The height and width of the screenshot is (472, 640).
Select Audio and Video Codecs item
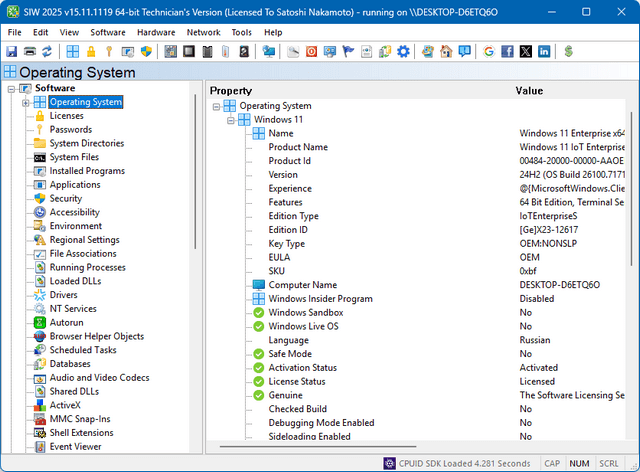click(100, 378)
